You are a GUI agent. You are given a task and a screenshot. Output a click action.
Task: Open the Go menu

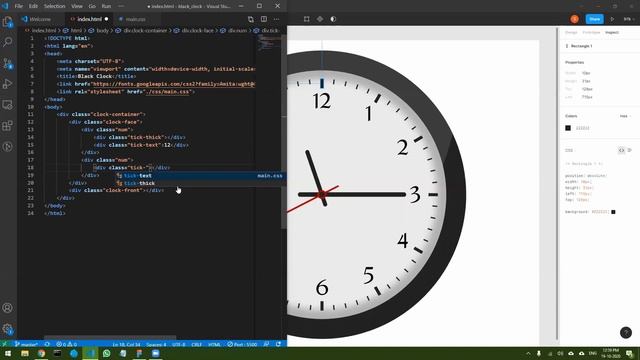click(92, 6)
